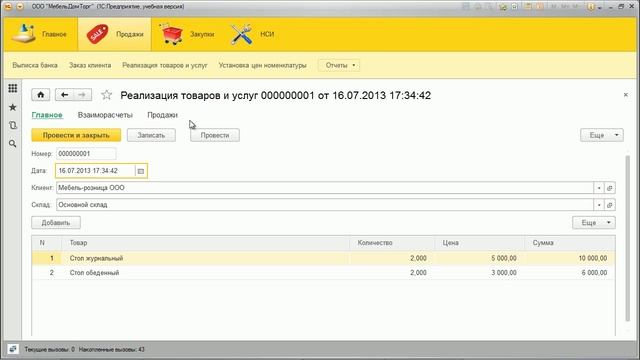Click the price cell 5 000,00
The image size is (640, 360).
(x=480, y=258)
